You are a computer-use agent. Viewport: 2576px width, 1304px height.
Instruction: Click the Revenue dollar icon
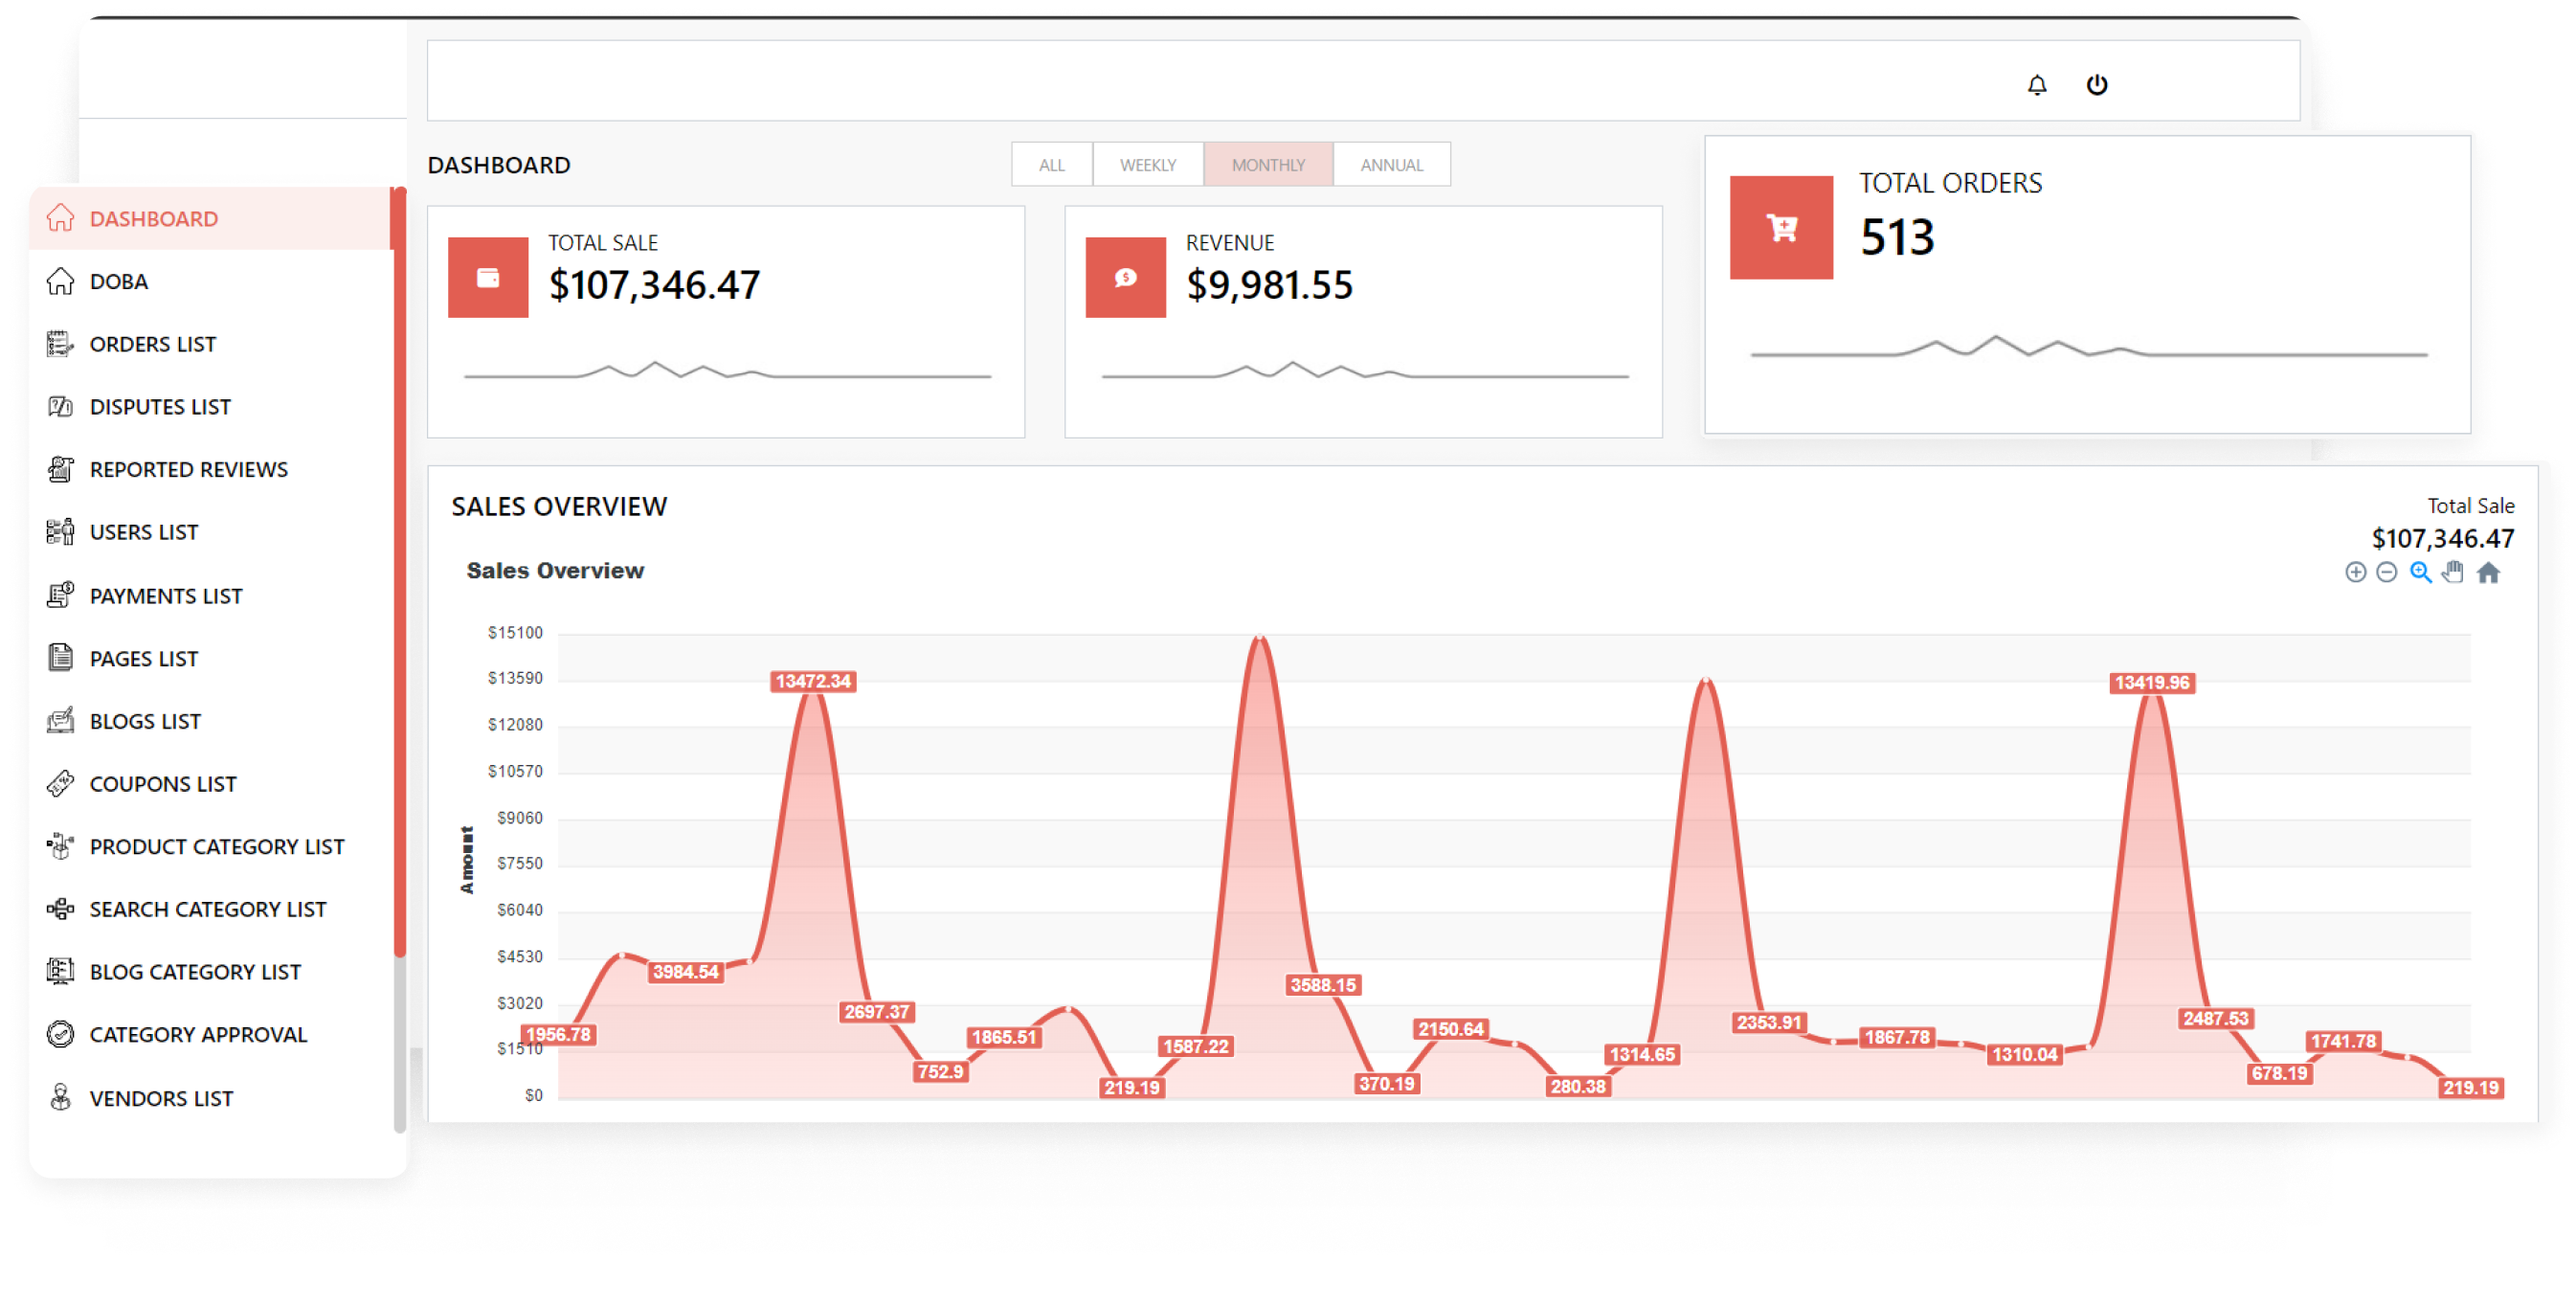(x=1125, y=278)
